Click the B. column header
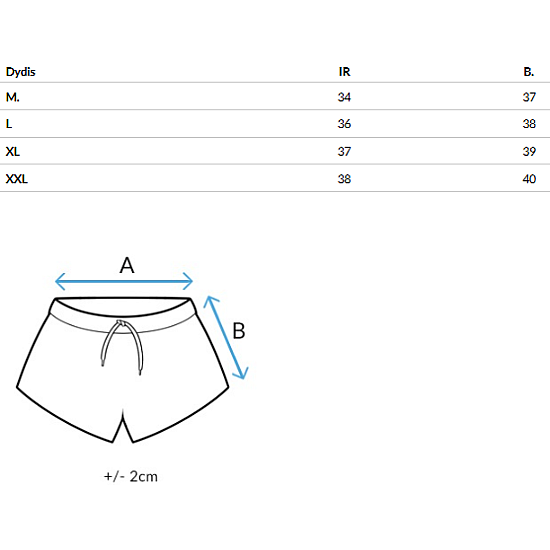The width and height of the screenshot is (550, 550). coord(529,72)
